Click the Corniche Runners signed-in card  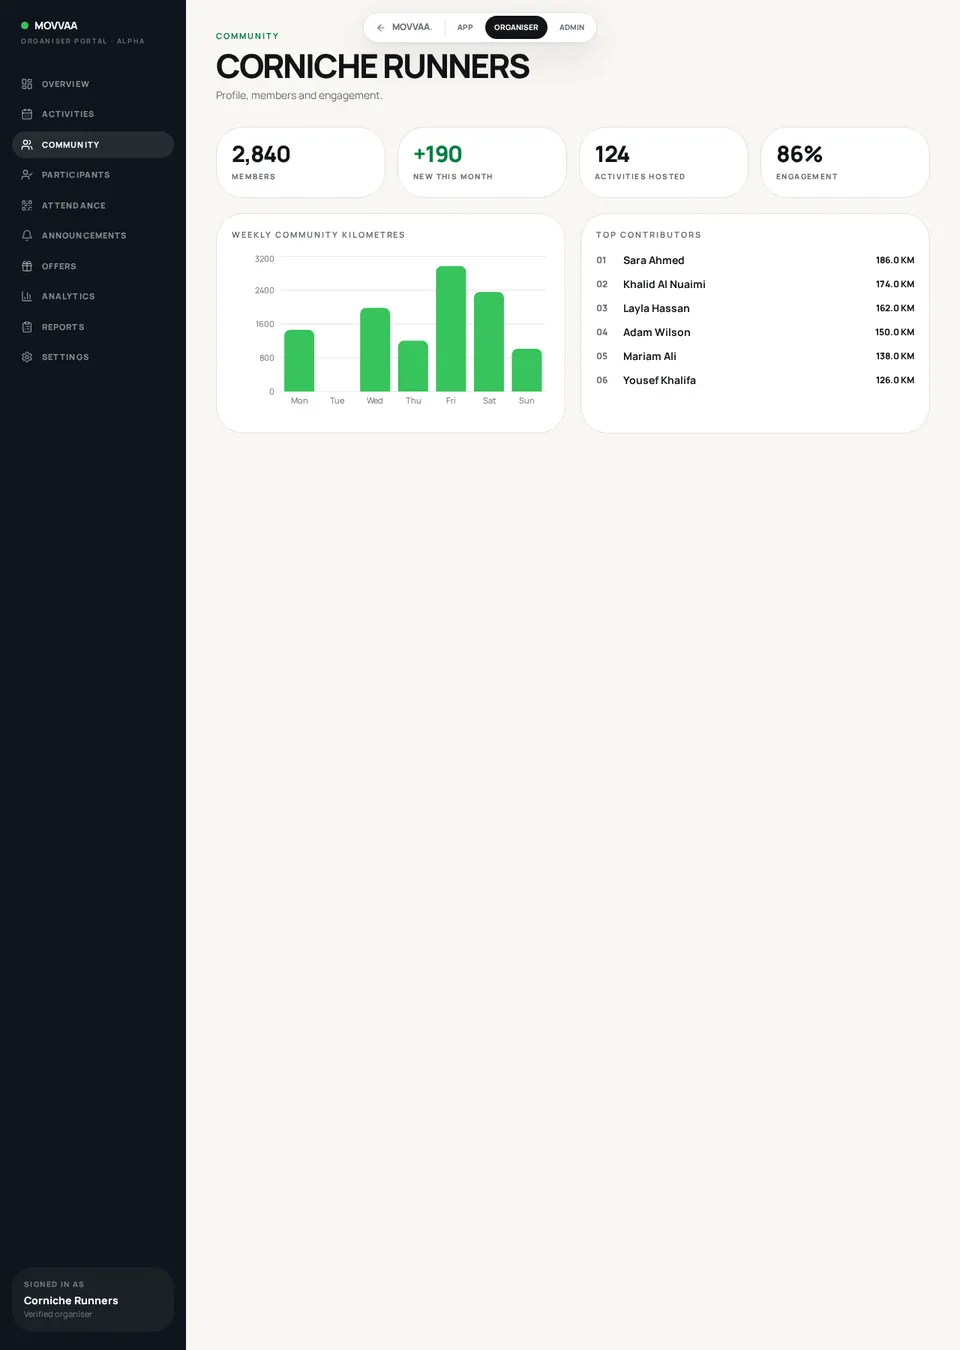click(93, 1299)
